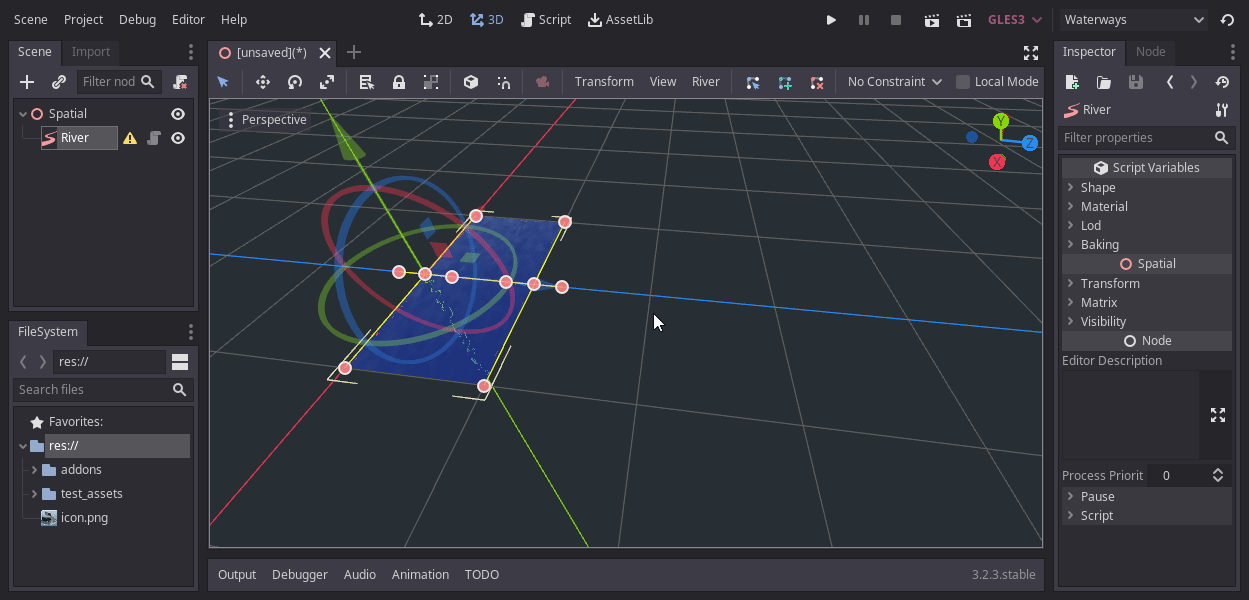This screenshot has width=1249, height=600.
Task: Activate the Scale Mode tool
Action: click(327, 82)
